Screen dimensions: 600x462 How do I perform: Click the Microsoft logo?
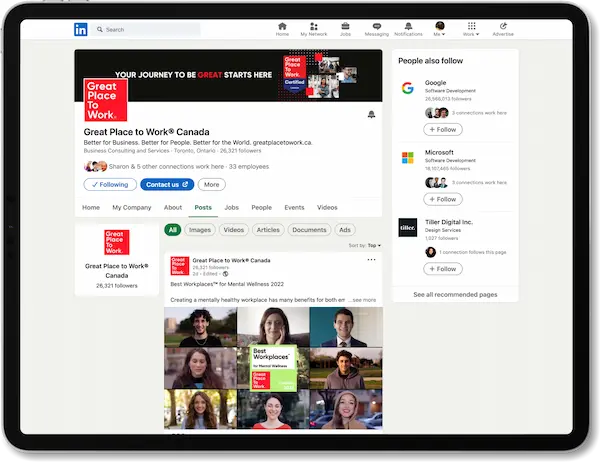408,158
